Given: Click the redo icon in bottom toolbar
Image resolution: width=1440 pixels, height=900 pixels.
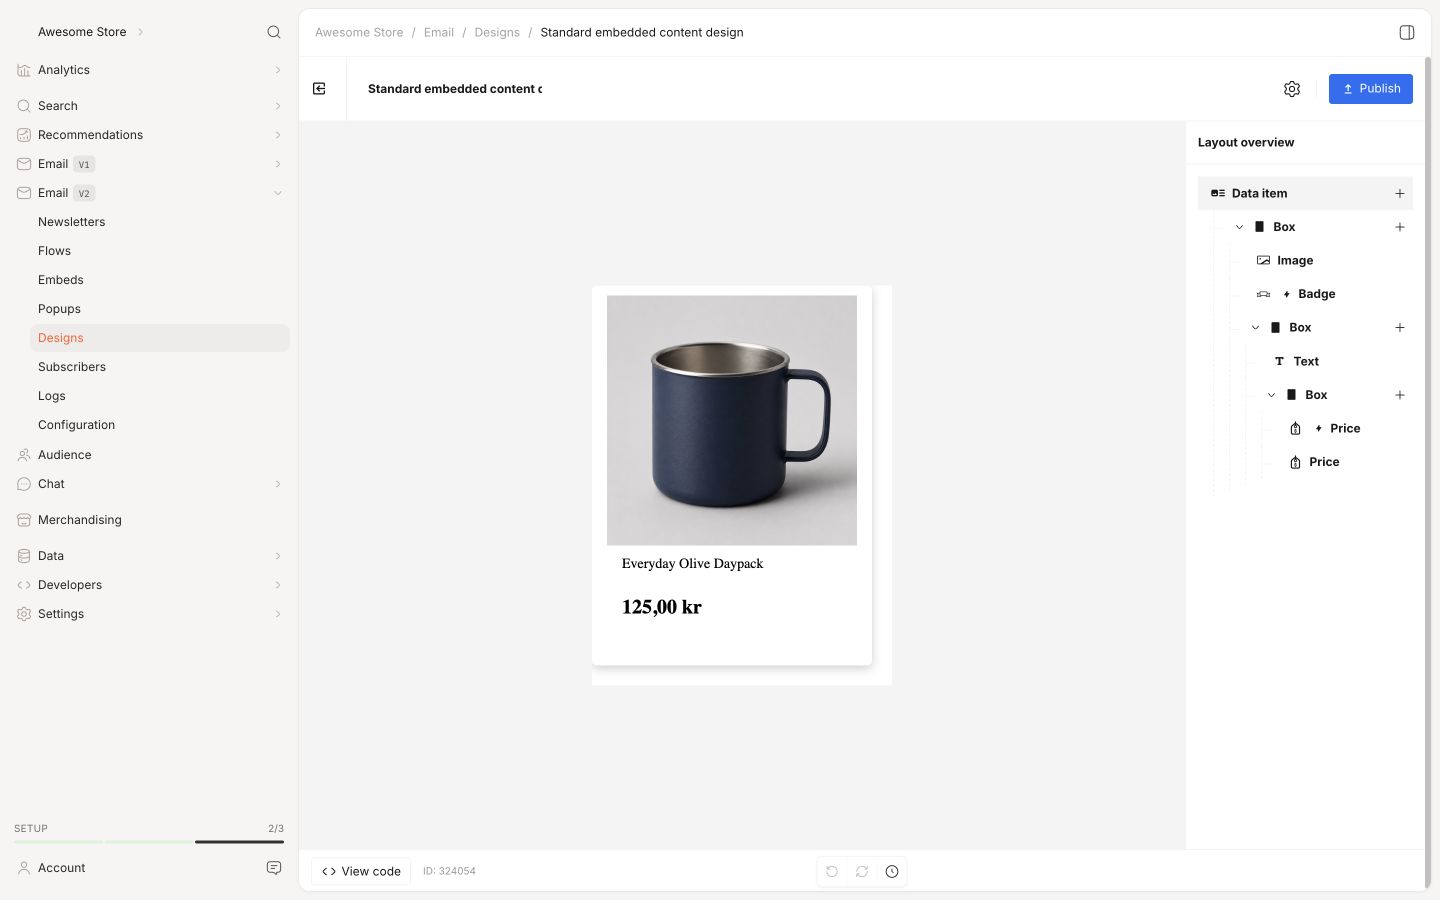Looking at the screenshot, I should click(862, 871).
